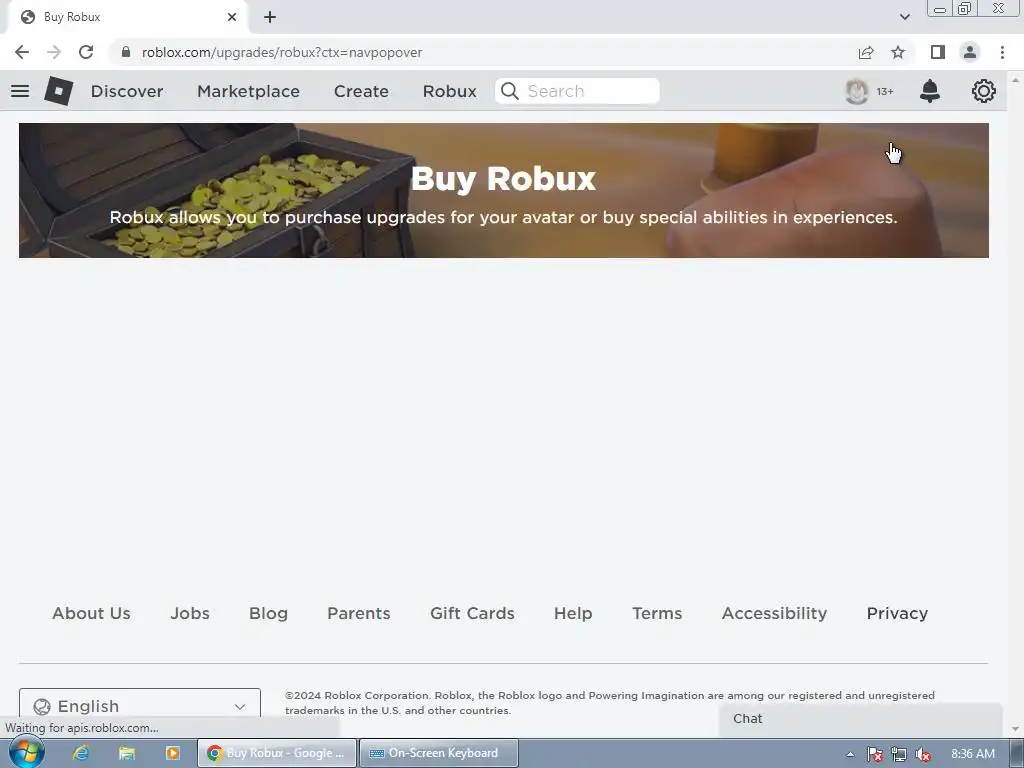The height and width of the screenshot is (768, 1024).
Task: Go to the Discover tab
Action: click(127, 91)
